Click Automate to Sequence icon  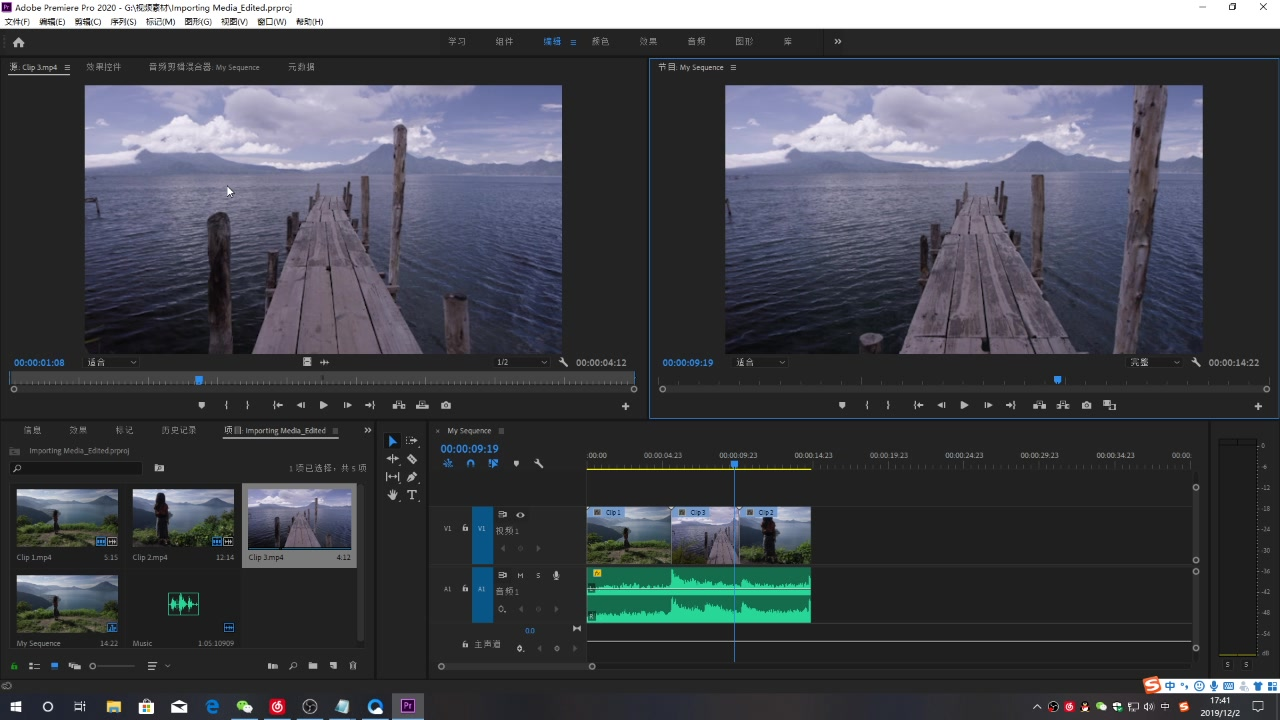[x=272, y=666]
